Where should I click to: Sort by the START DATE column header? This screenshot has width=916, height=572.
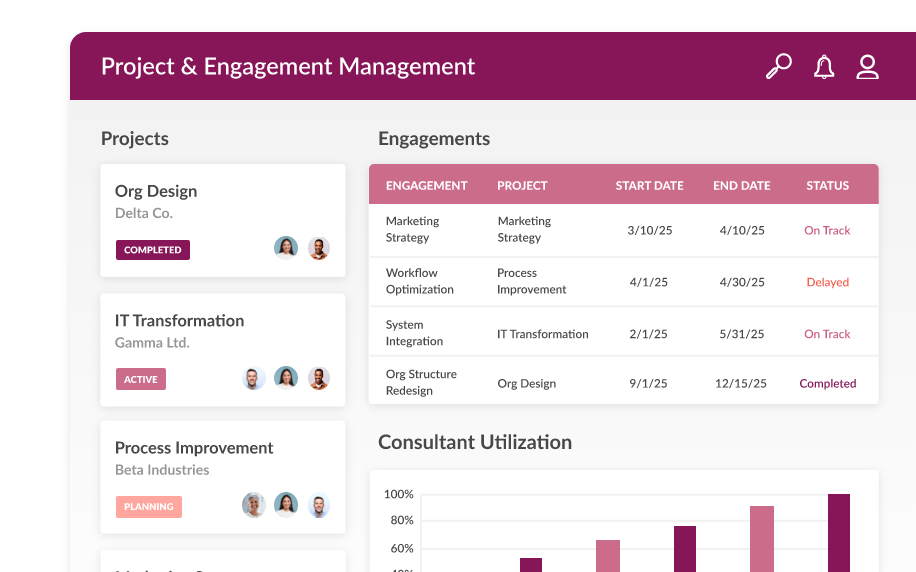[x=649, y=185]
